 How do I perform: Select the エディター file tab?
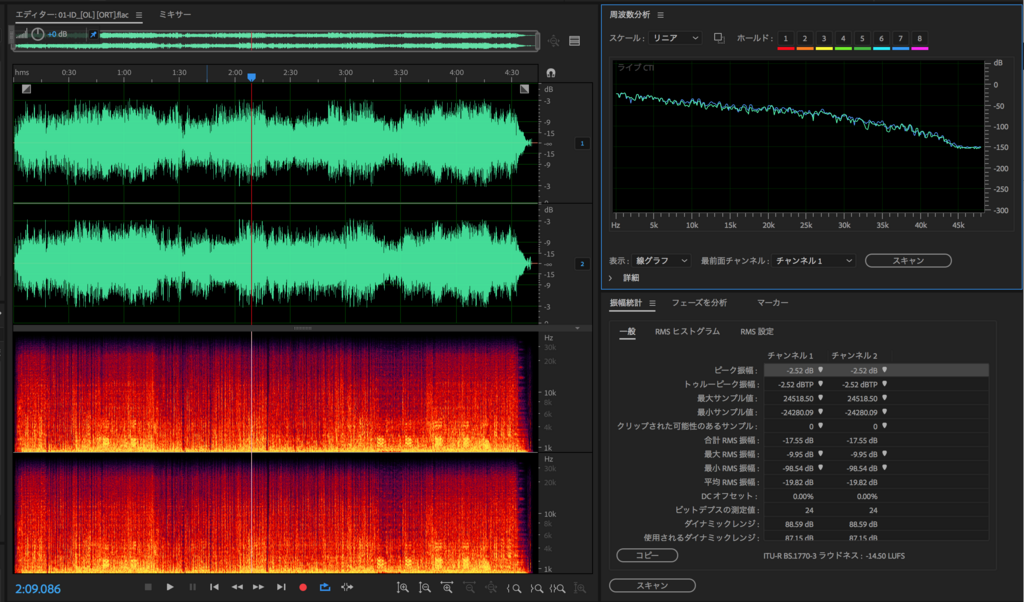point(72,14)
